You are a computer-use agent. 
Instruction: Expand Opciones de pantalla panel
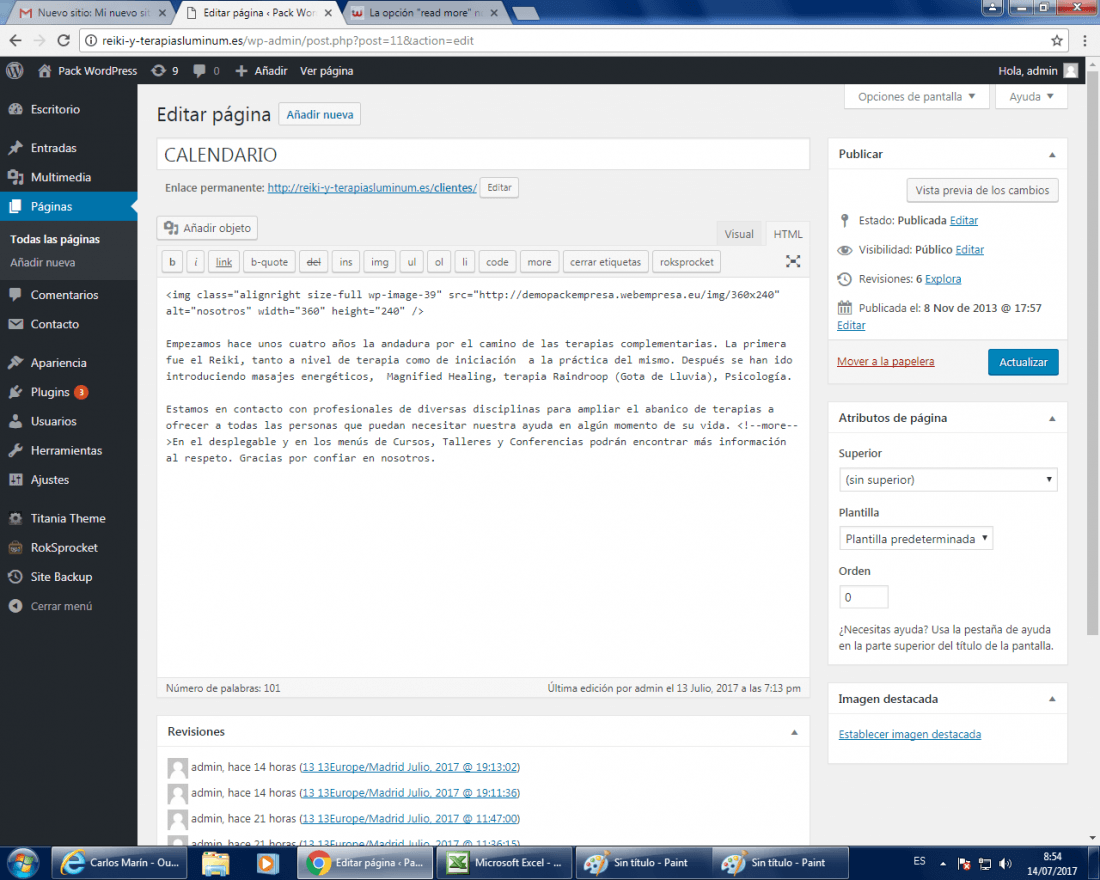click(916, 97)
